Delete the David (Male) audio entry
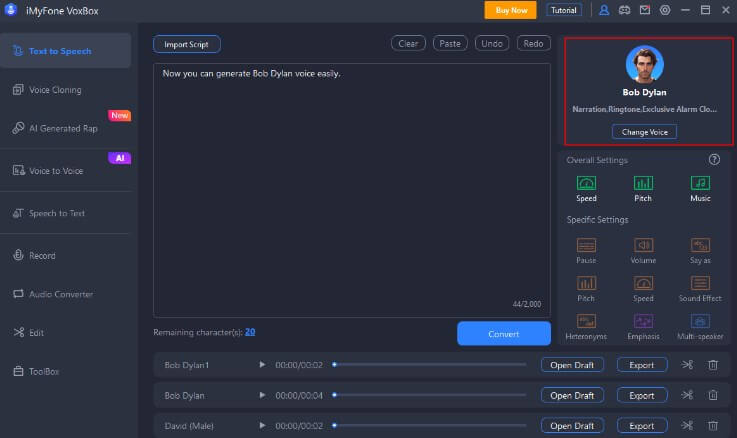The height and width of the screenshot is (438, 737). click(x=713, y=426)
